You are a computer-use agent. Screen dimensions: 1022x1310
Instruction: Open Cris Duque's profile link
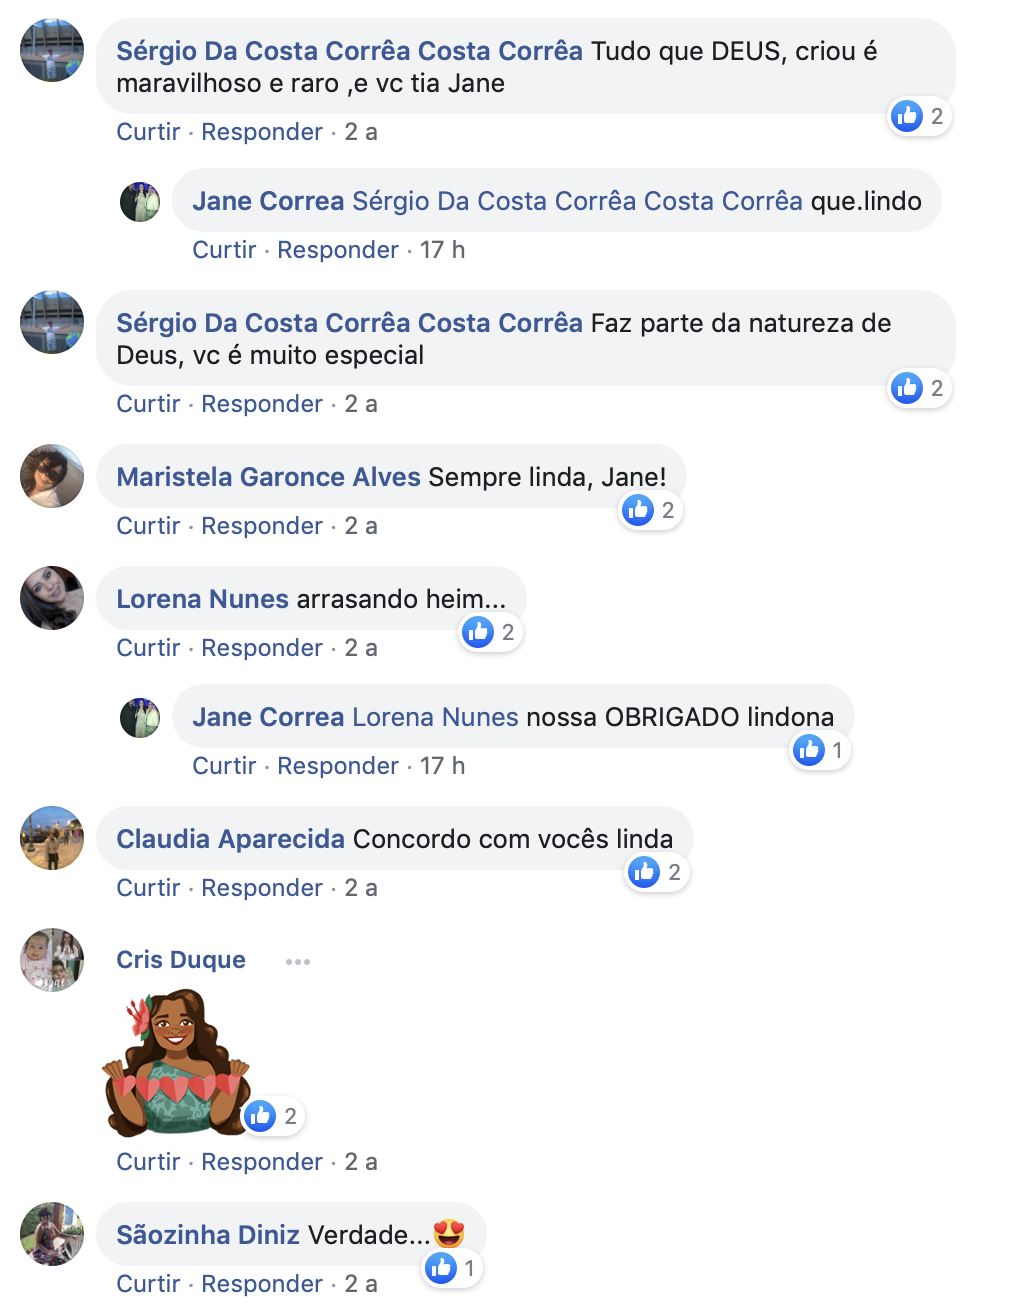(x=181, y=960)
